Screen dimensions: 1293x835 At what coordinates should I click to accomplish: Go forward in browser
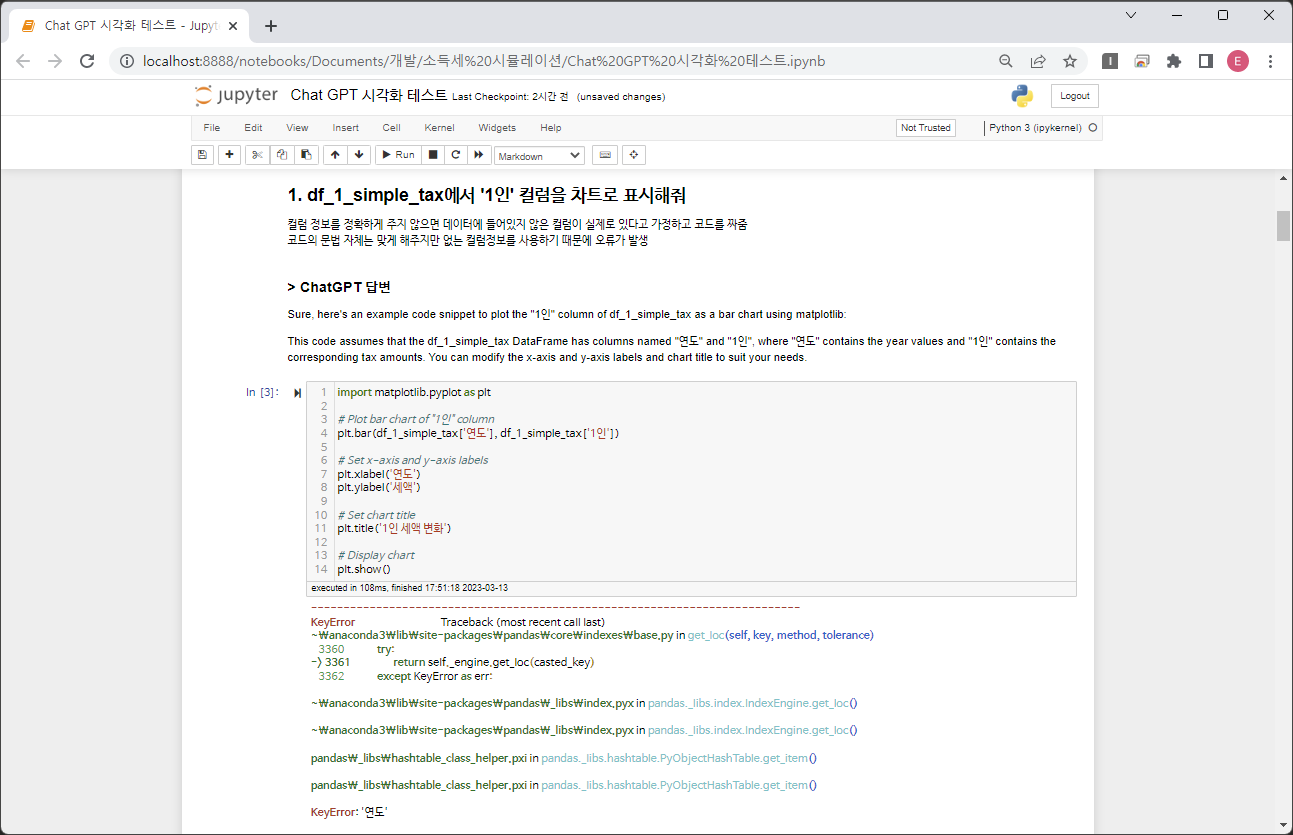click(x=55, y=61)
